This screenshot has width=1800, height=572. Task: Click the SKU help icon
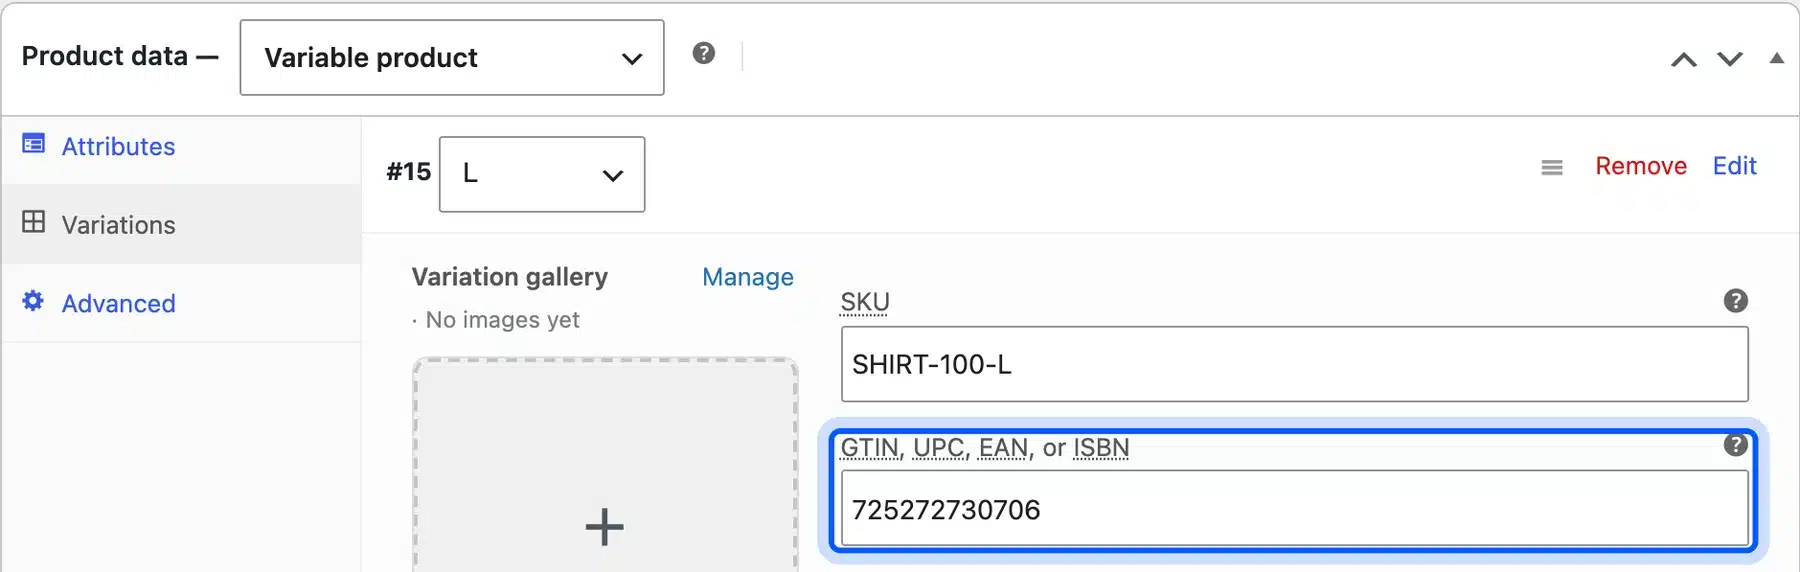click(x=1736, y=301)
